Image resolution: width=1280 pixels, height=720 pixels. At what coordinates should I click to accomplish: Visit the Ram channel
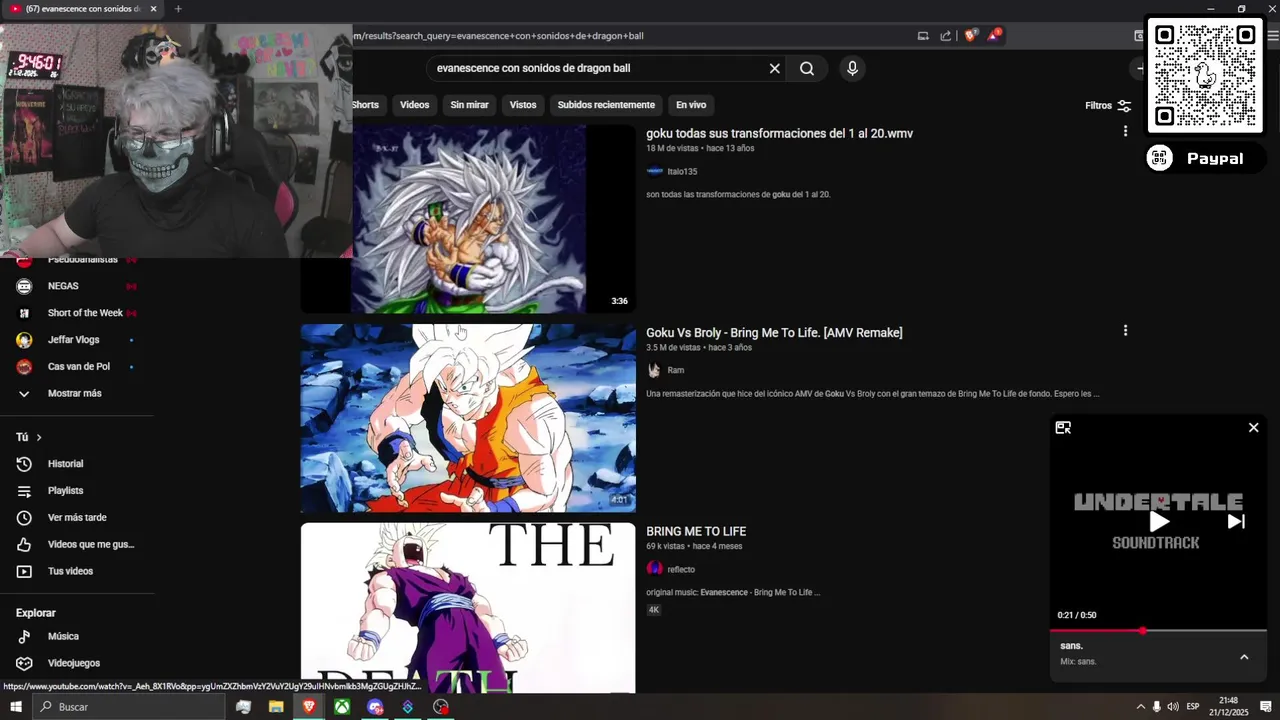[675, 370]
